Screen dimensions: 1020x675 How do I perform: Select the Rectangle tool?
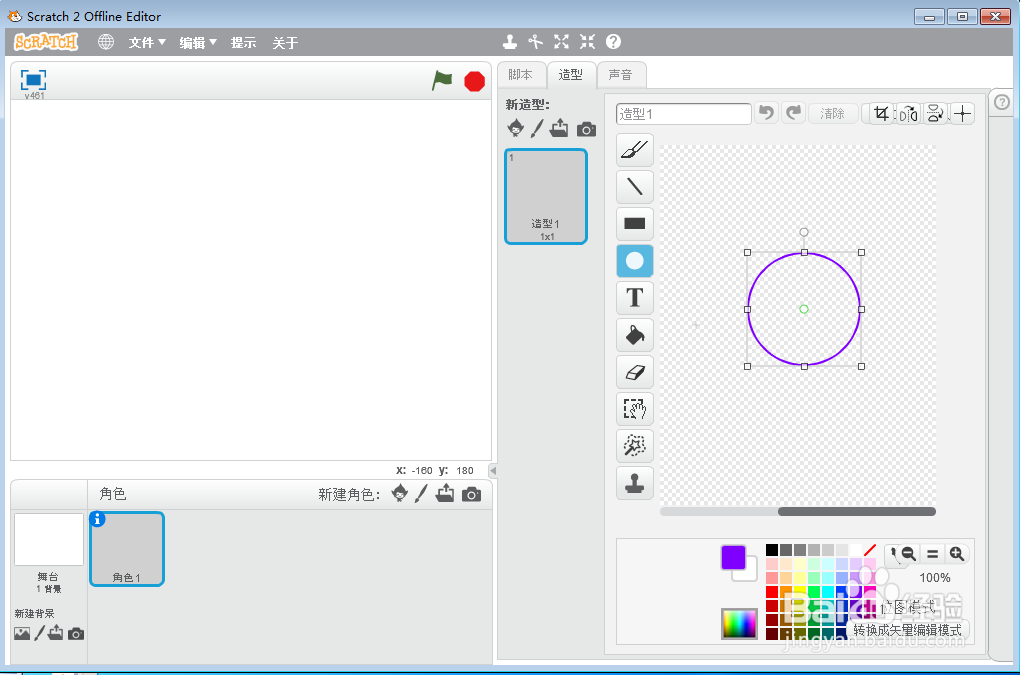pyautogui.click(x=634, y=224)
